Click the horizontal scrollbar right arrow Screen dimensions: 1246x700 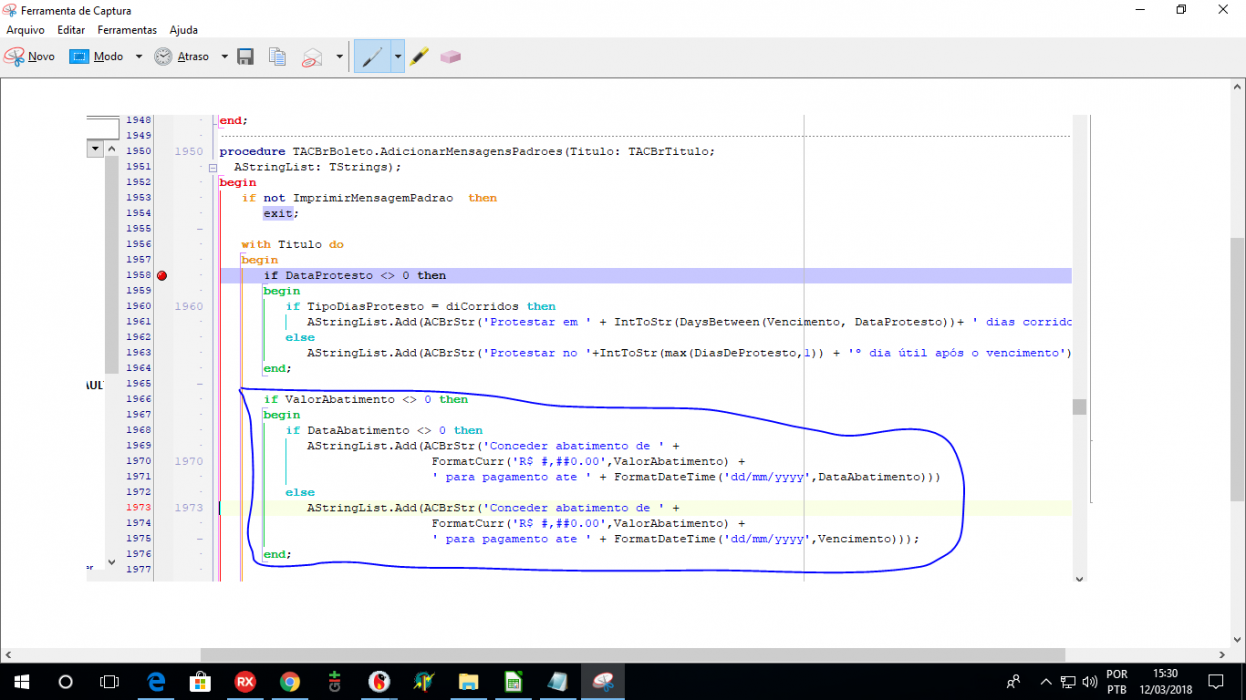click(x=1221, y=655)
